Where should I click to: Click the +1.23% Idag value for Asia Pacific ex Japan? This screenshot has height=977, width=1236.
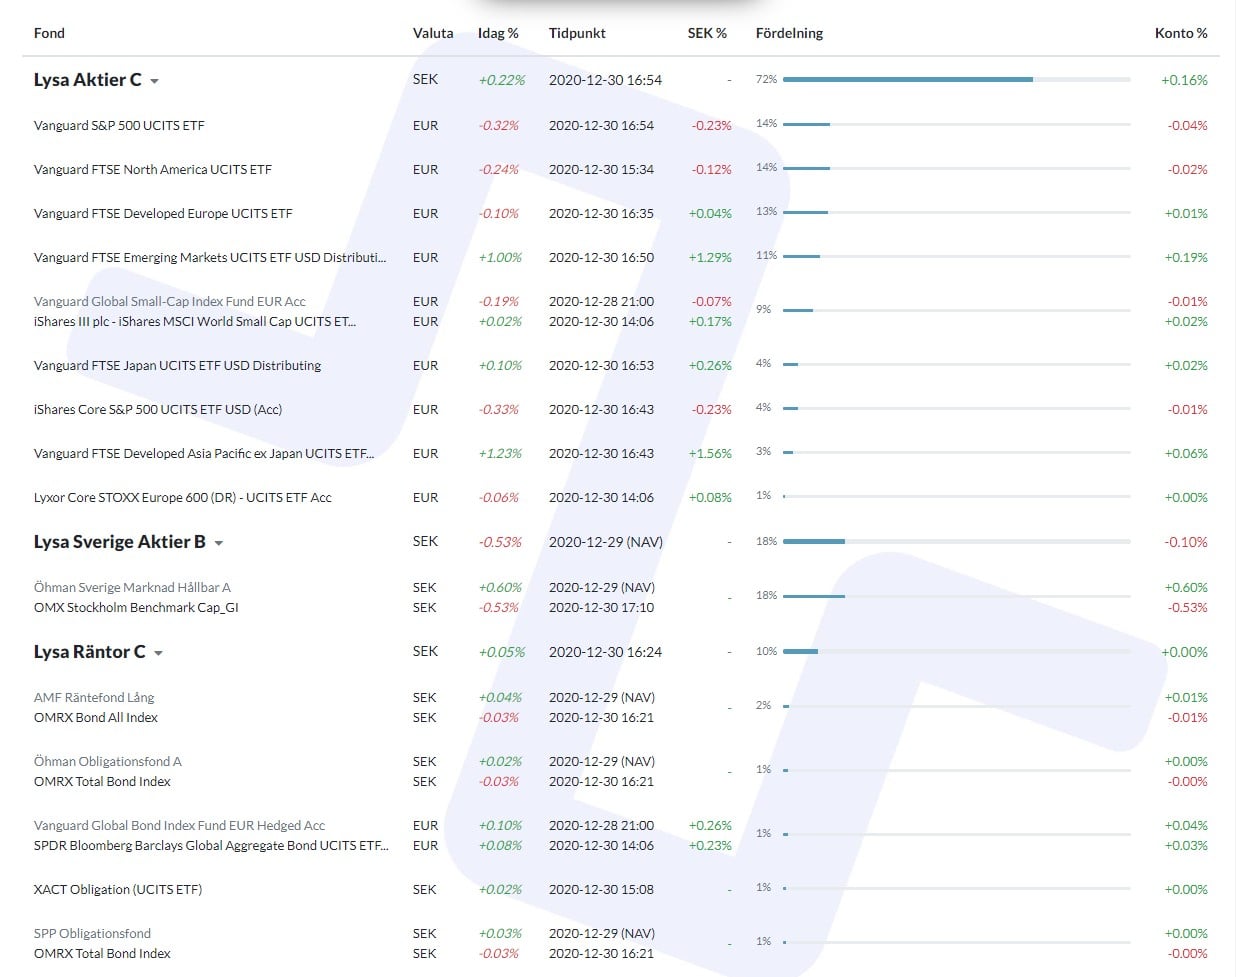pos(500,453)
